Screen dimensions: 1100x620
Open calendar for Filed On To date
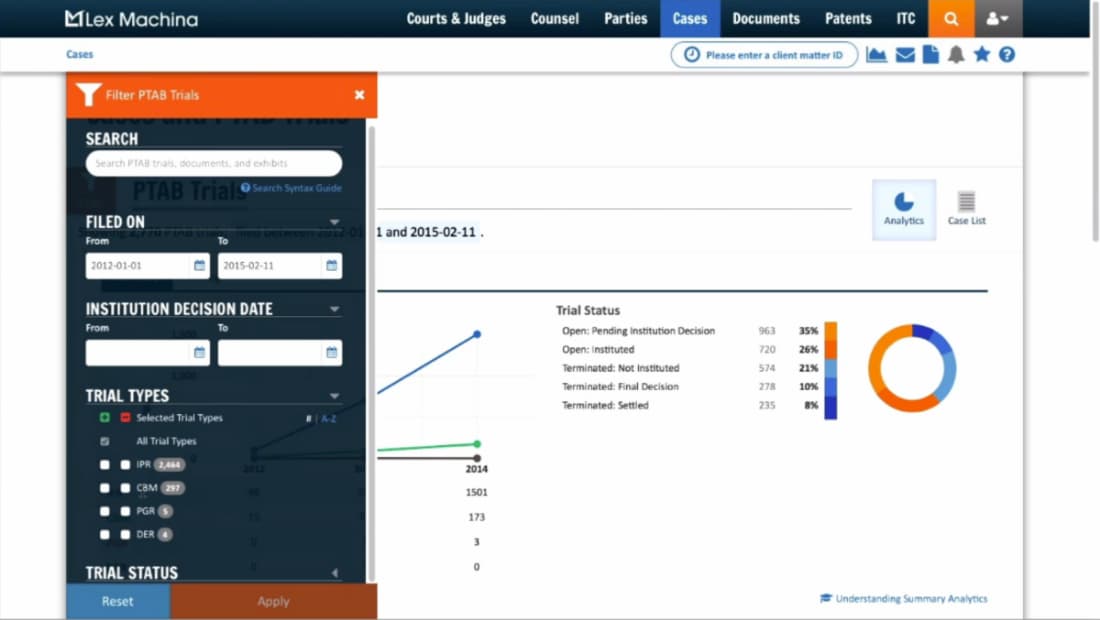click(x=331, y=266)
